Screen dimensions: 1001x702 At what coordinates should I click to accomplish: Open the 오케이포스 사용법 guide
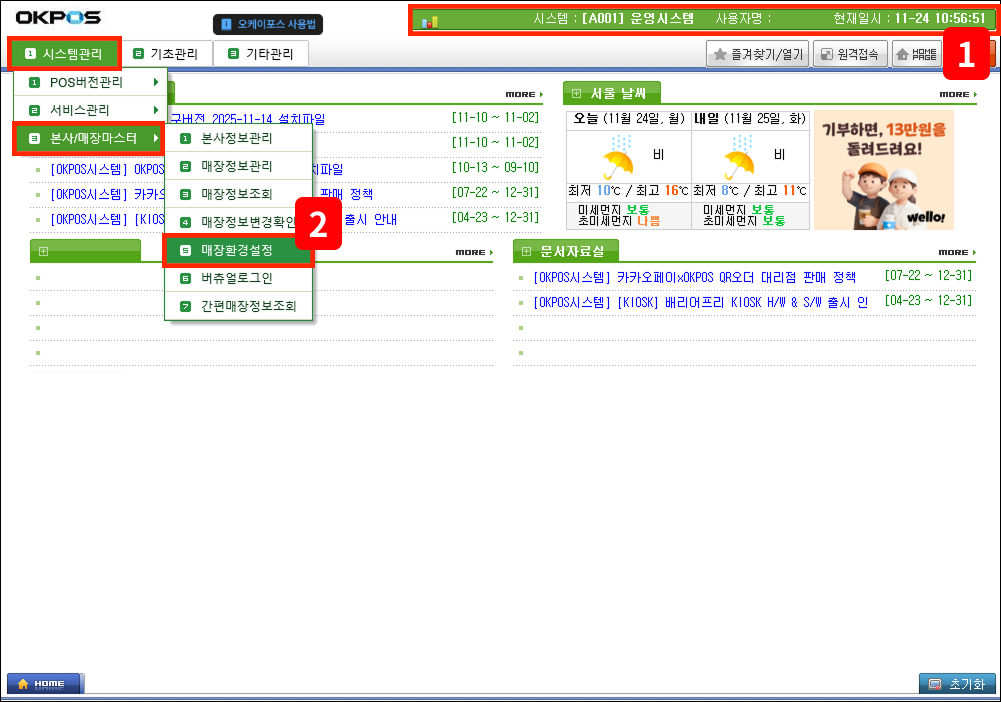point(267,24)
